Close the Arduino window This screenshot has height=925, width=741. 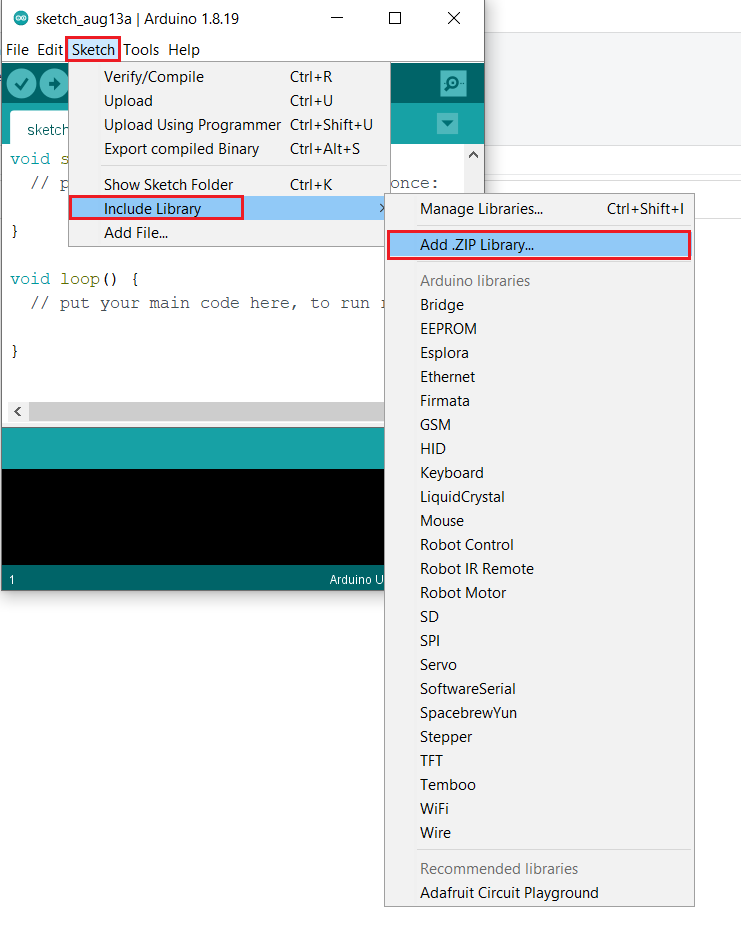coord(454,18)
